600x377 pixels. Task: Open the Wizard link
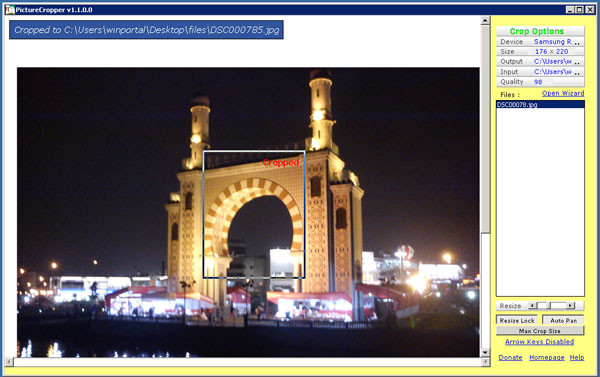tap(563, 93)
